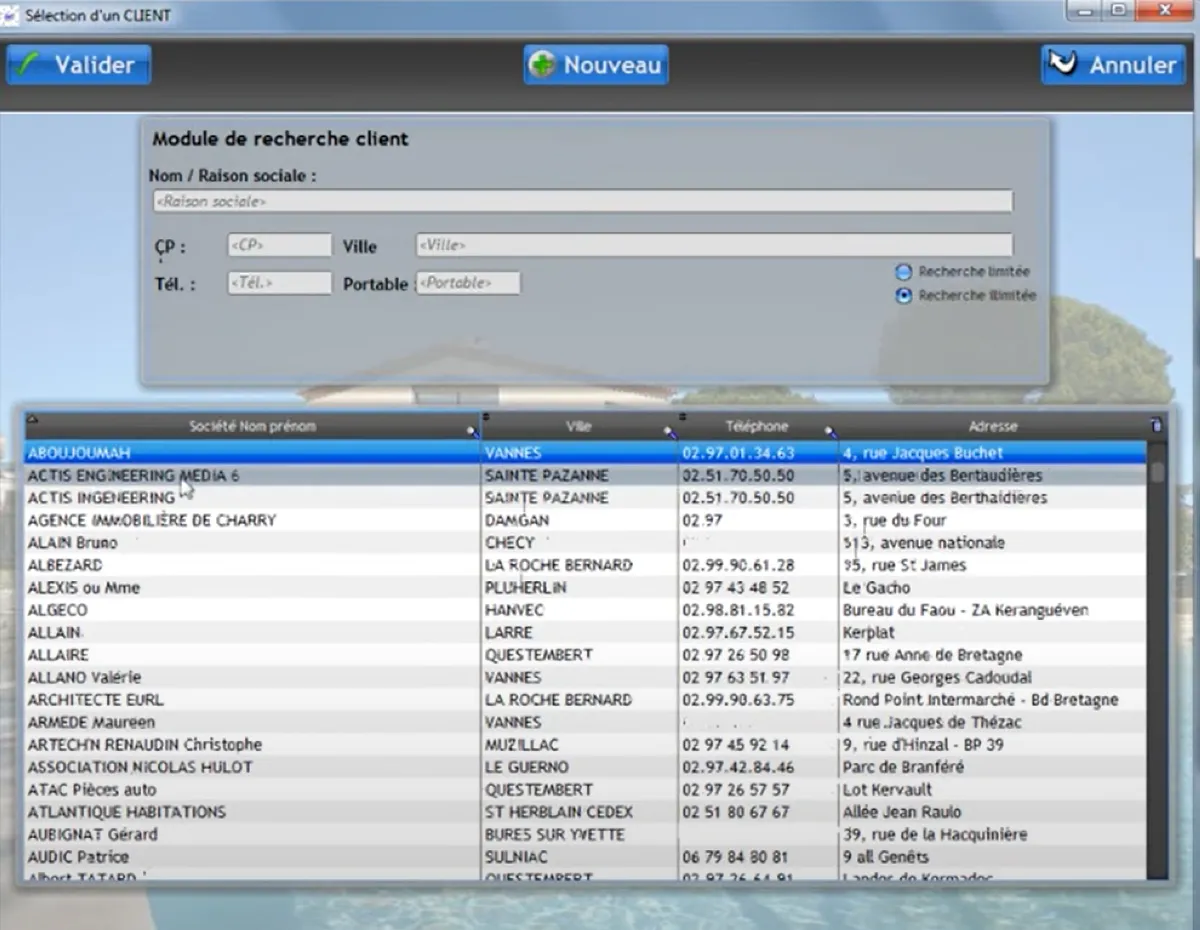Sort by Société Nom prénom column header
This screenshot has width=1200, height=930.
coord(252,426)
